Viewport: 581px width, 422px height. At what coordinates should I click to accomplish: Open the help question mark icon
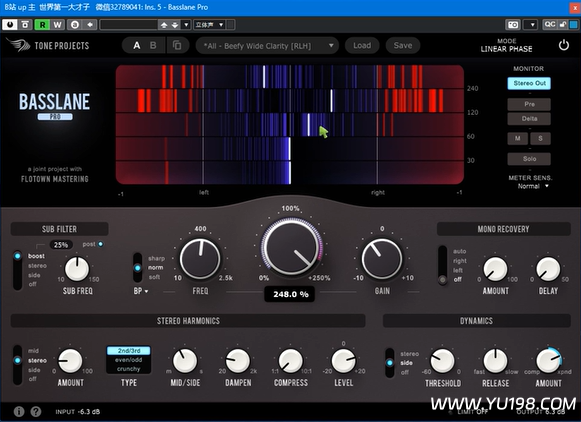tap(36, 411)
